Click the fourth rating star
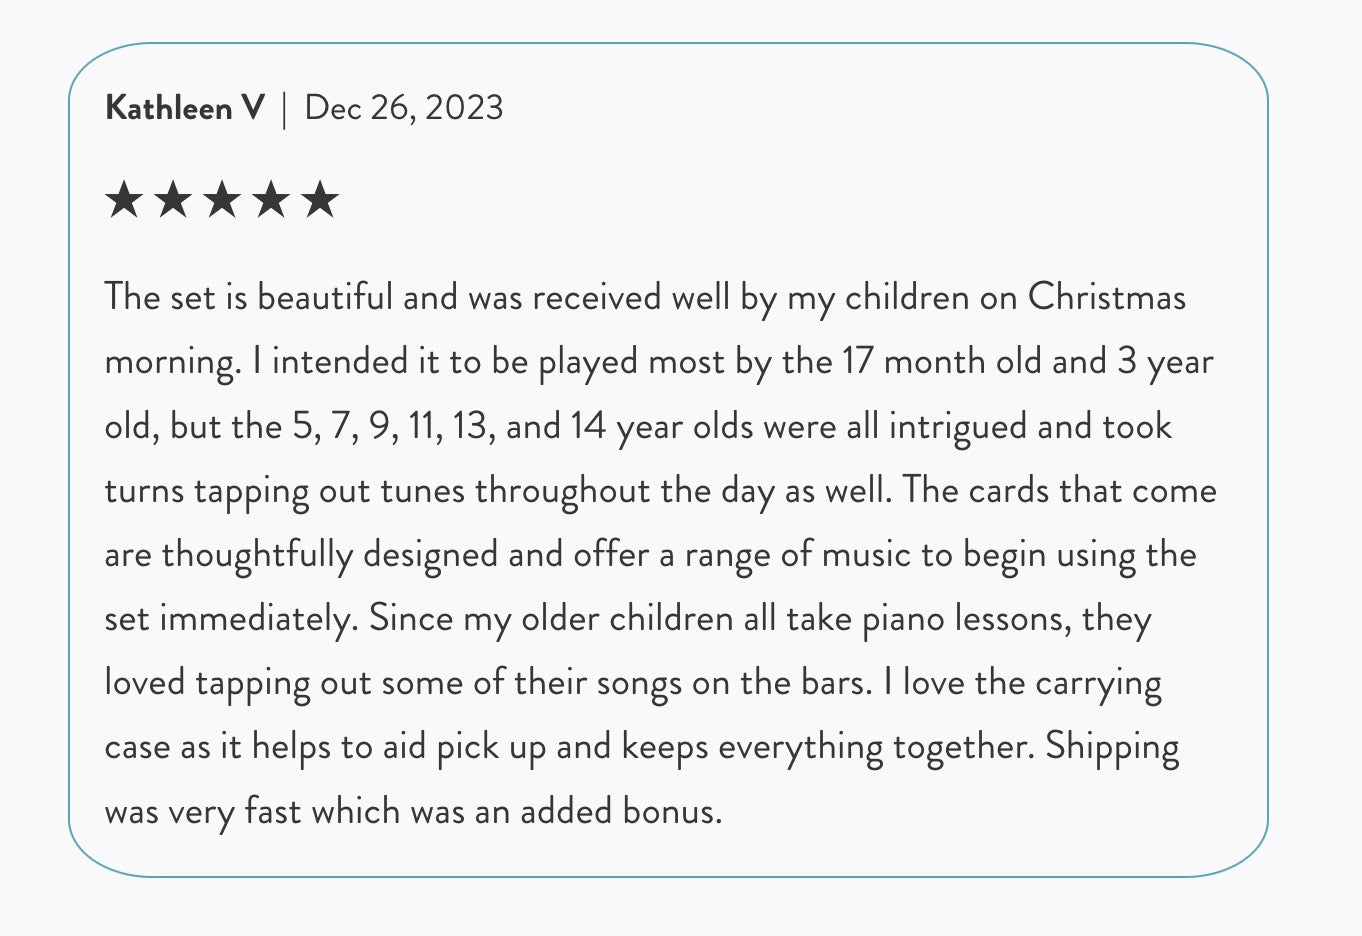This screenshot has height=936, width=1362. (271, 200)
